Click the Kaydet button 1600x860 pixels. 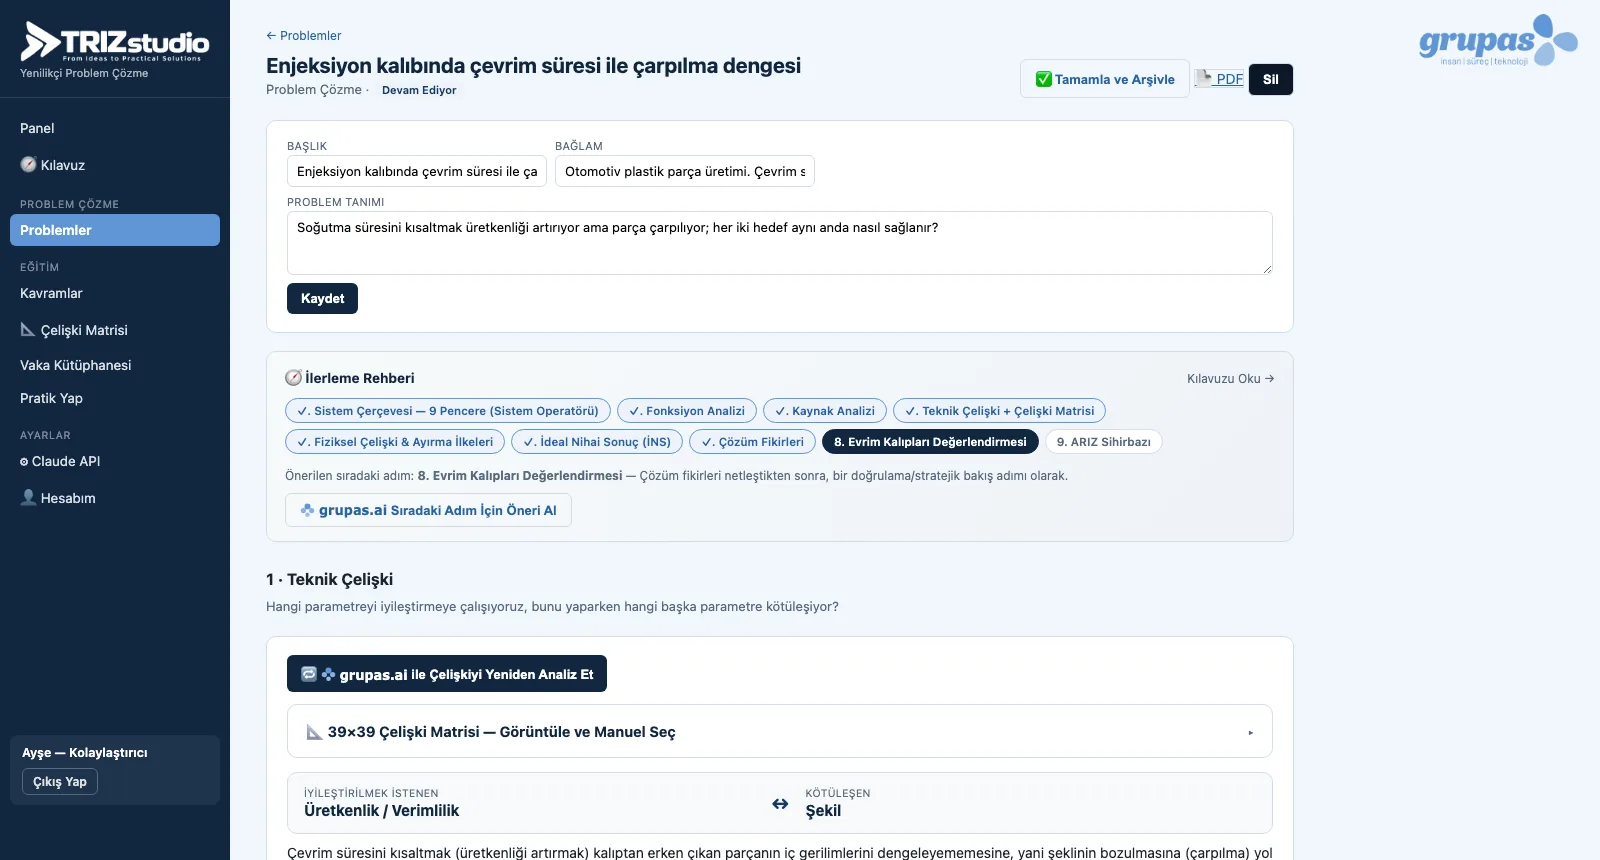pos(322,299)
